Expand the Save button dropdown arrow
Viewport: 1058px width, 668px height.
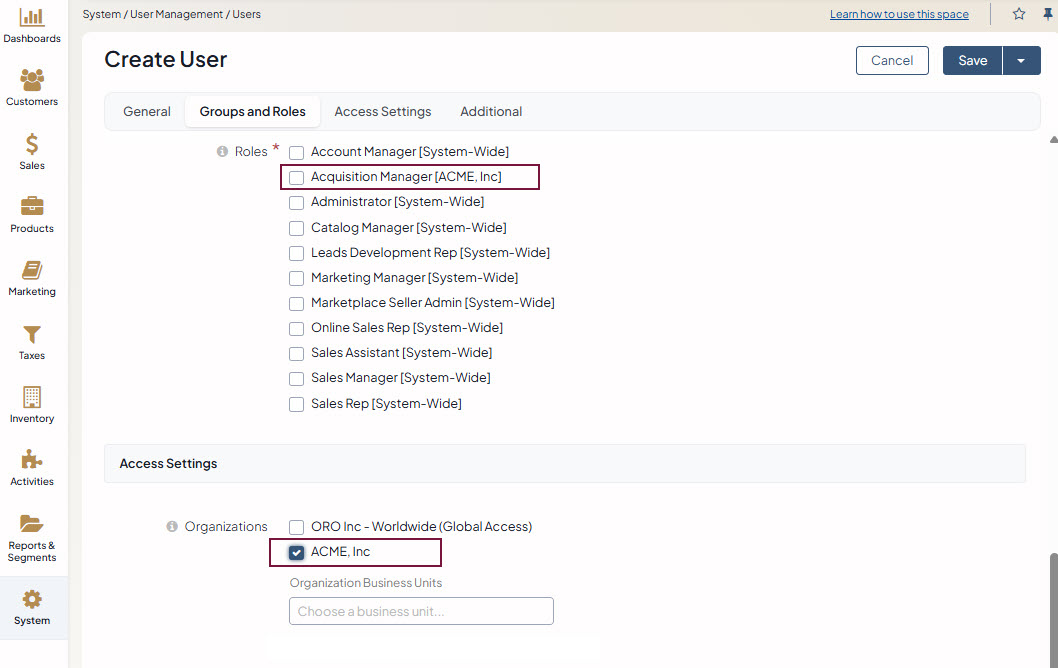pyautogui.click(x=1021, y=61)
